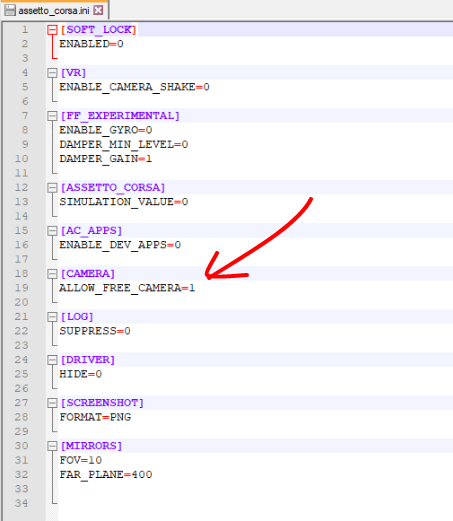Collapse the [FF_EXPERIMENTAL] fold marker
Screen dimensions: 453x521
pos(52,116)
